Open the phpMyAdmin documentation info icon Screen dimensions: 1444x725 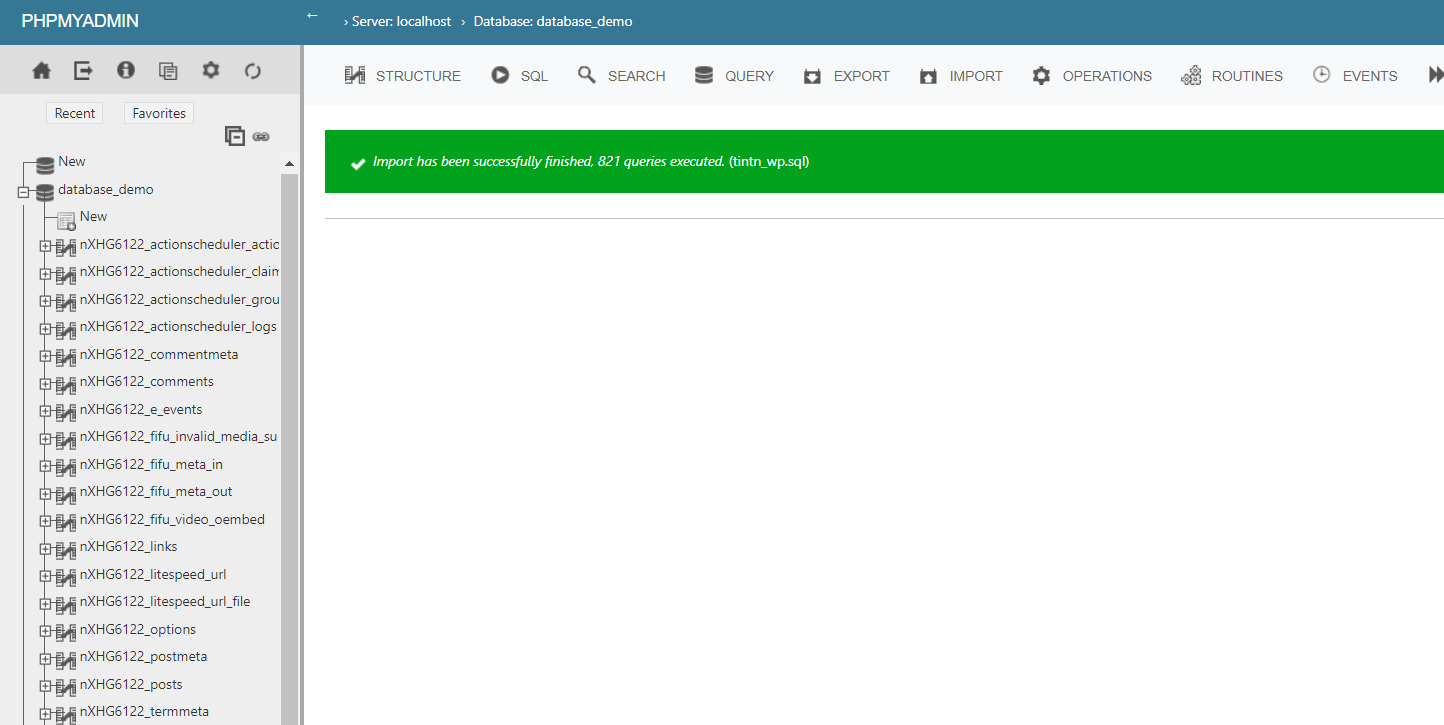[x=125, y=71]
